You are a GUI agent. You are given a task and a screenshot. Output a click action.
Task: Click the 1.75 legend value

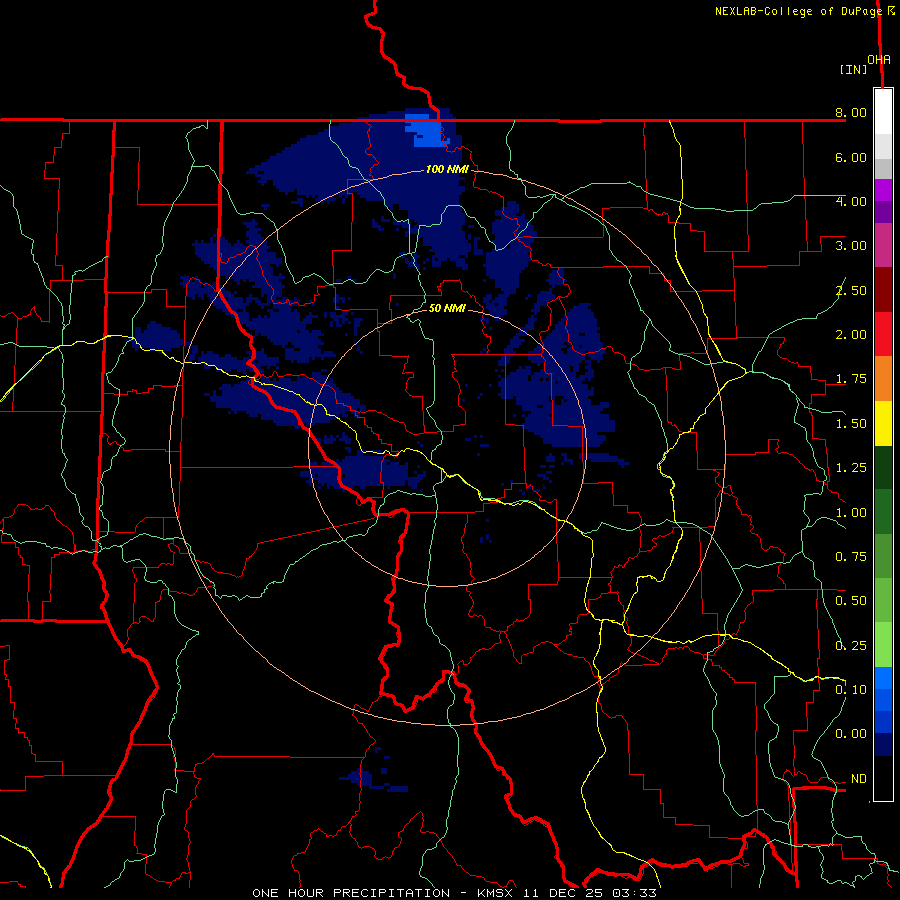851,379
